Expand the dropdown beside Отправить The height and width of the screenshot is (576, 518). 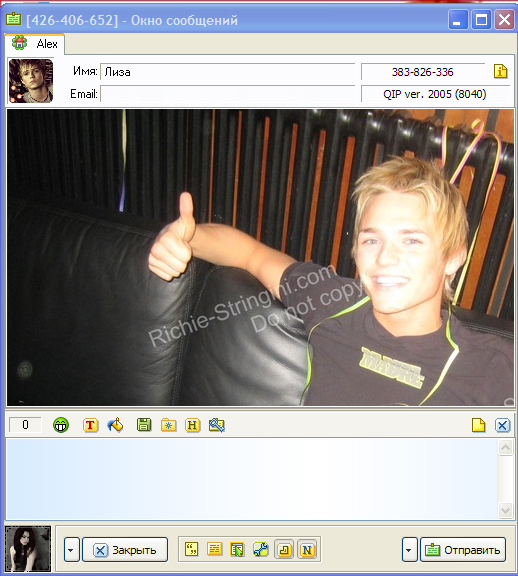(409, 550)
